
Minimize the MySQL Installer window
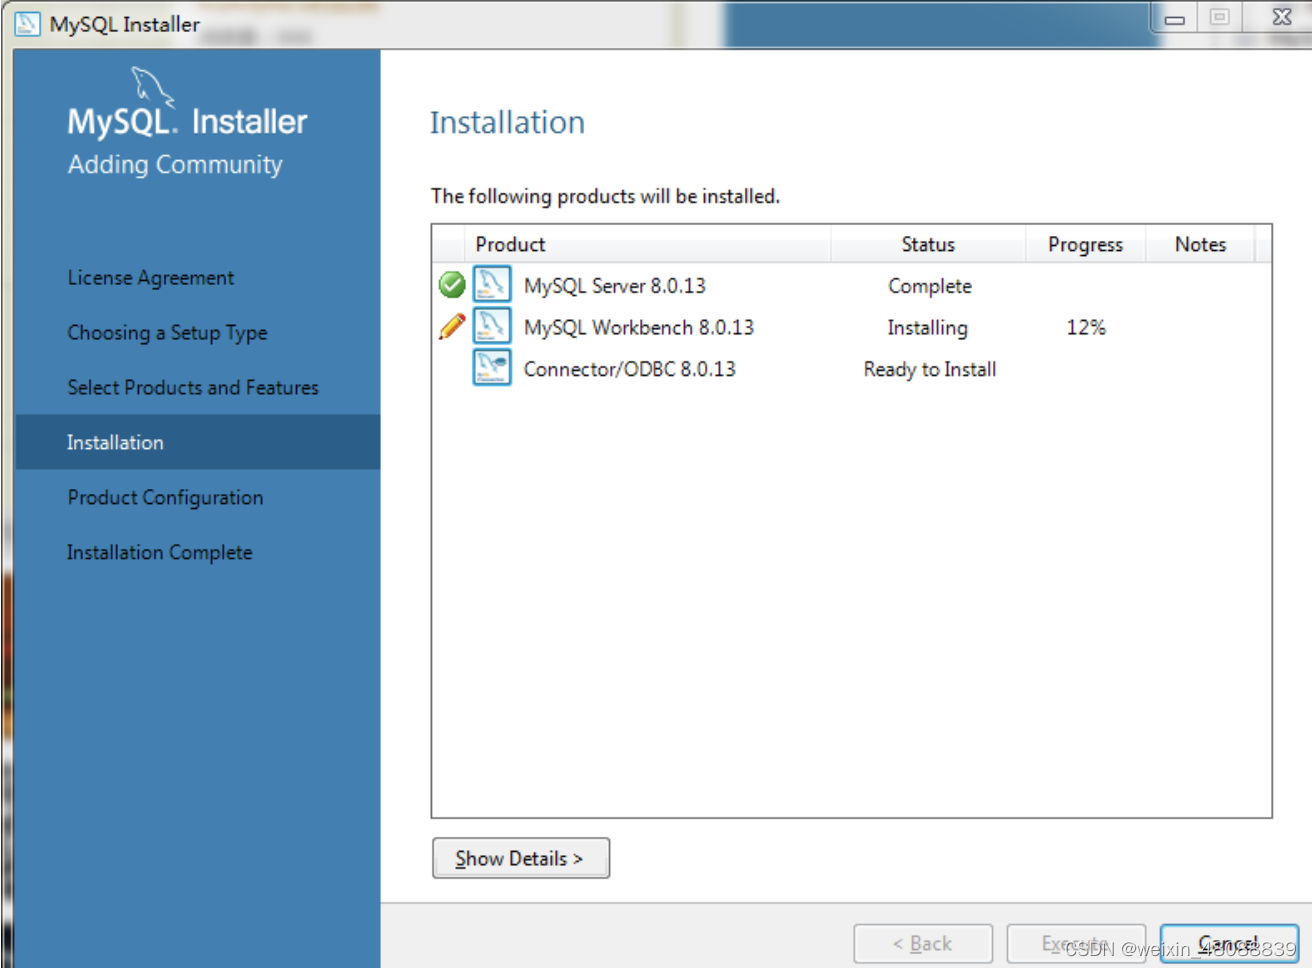(1175, 18)
